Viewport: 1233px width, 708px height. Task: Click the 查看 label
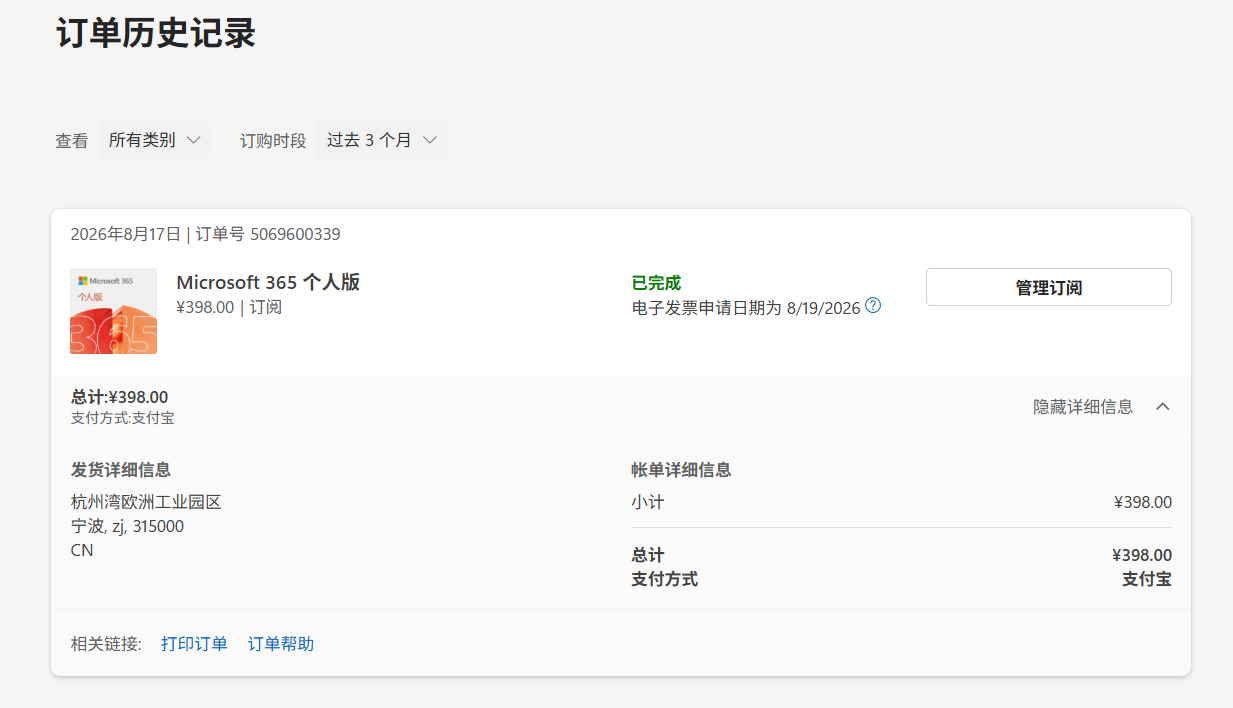[x=71, y=141]
